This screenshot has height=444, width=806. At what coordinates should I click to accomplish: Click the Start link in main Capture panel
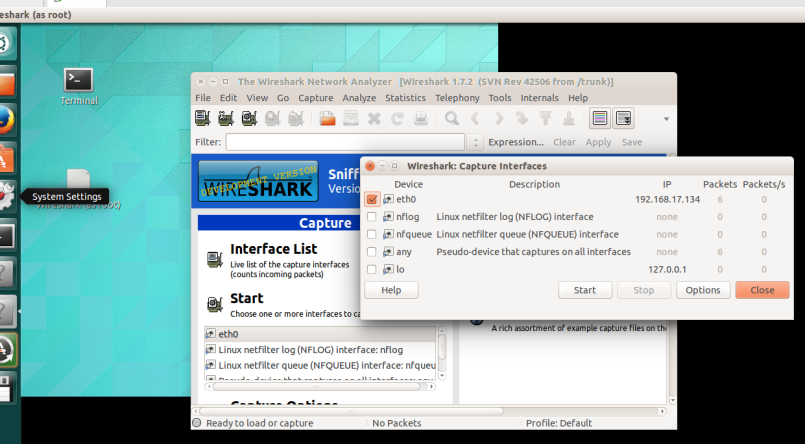[x=247, y=299]
